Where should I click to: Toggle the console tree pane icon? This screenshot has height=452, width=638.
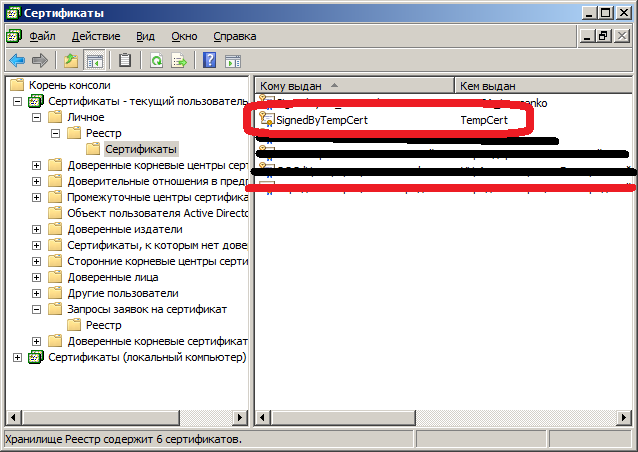click(94, 61)
